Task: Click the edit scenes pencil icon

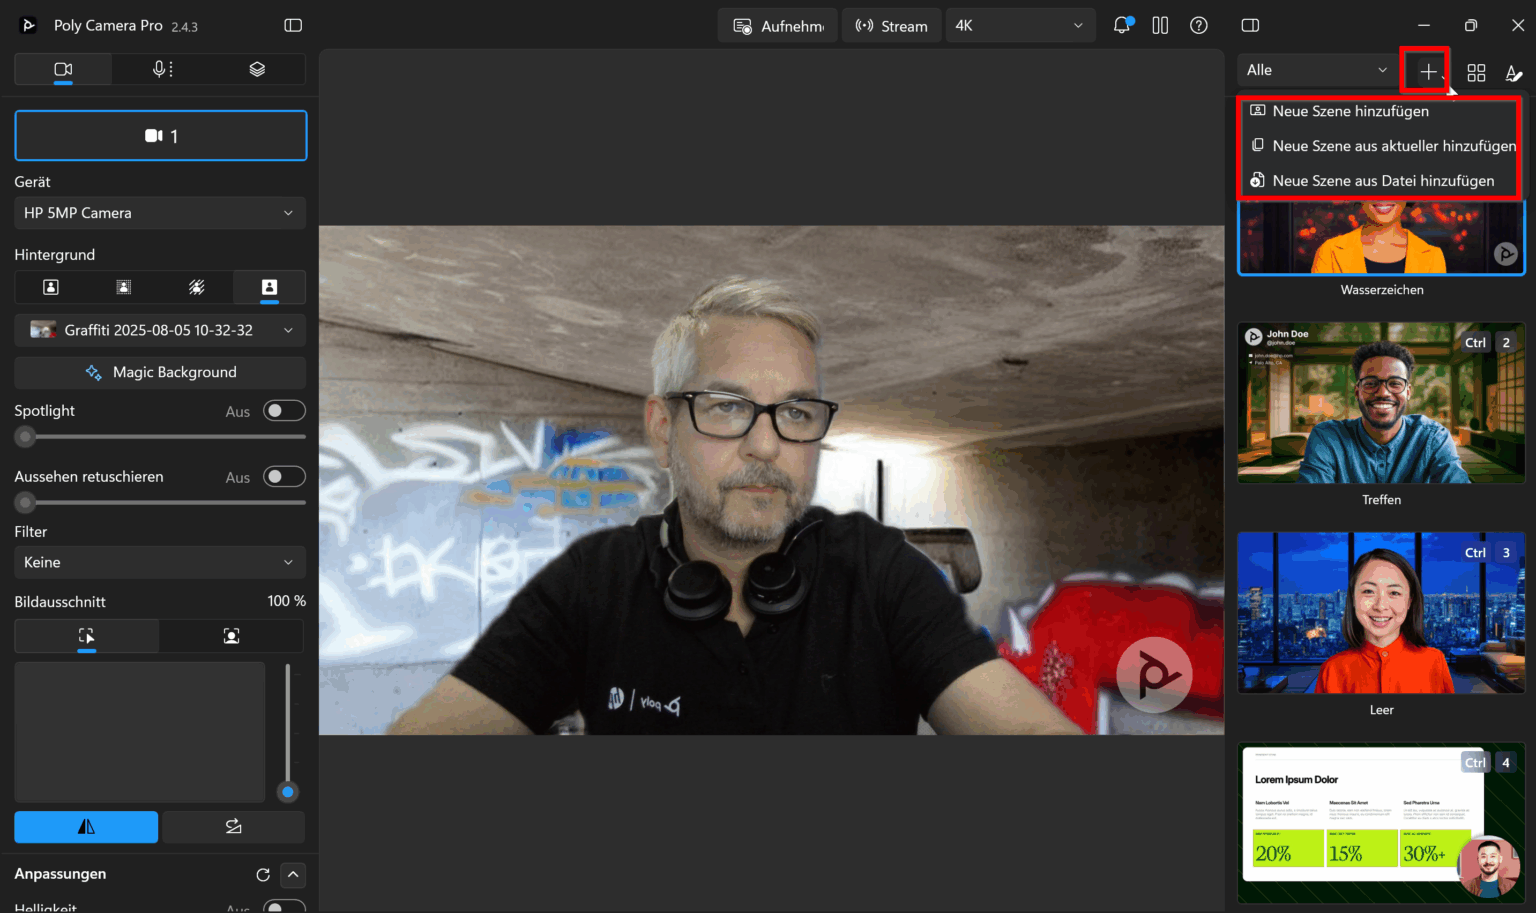Action: (1513, 72)
